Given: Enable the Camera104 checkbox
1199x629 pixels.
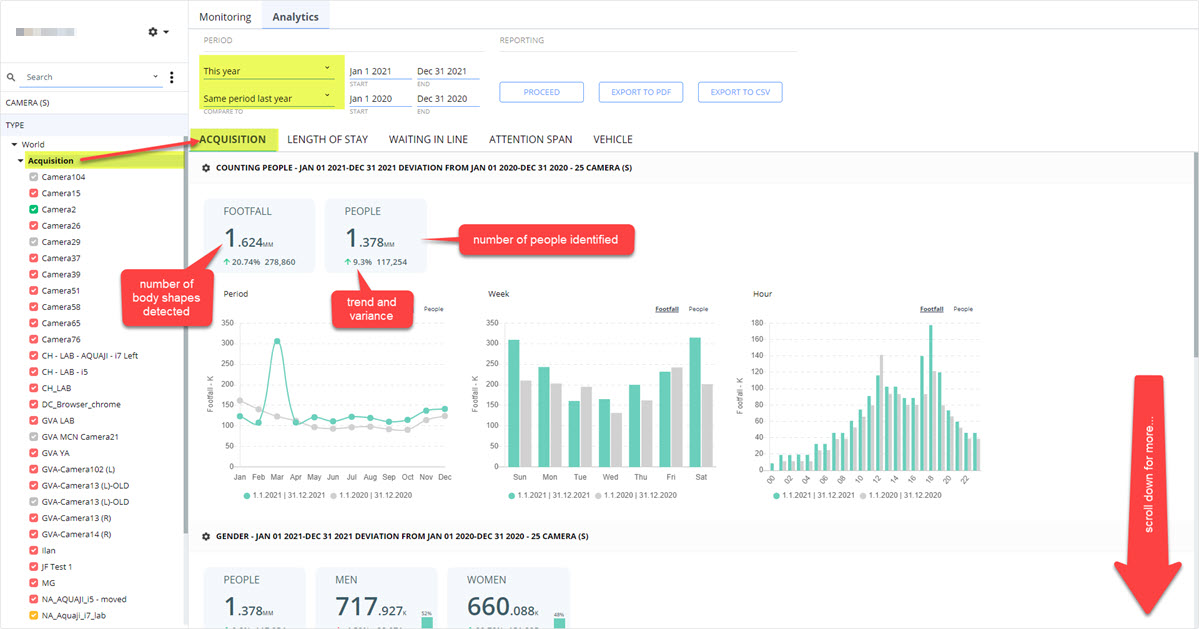Looking at the screenshot, I should (34, 177).
